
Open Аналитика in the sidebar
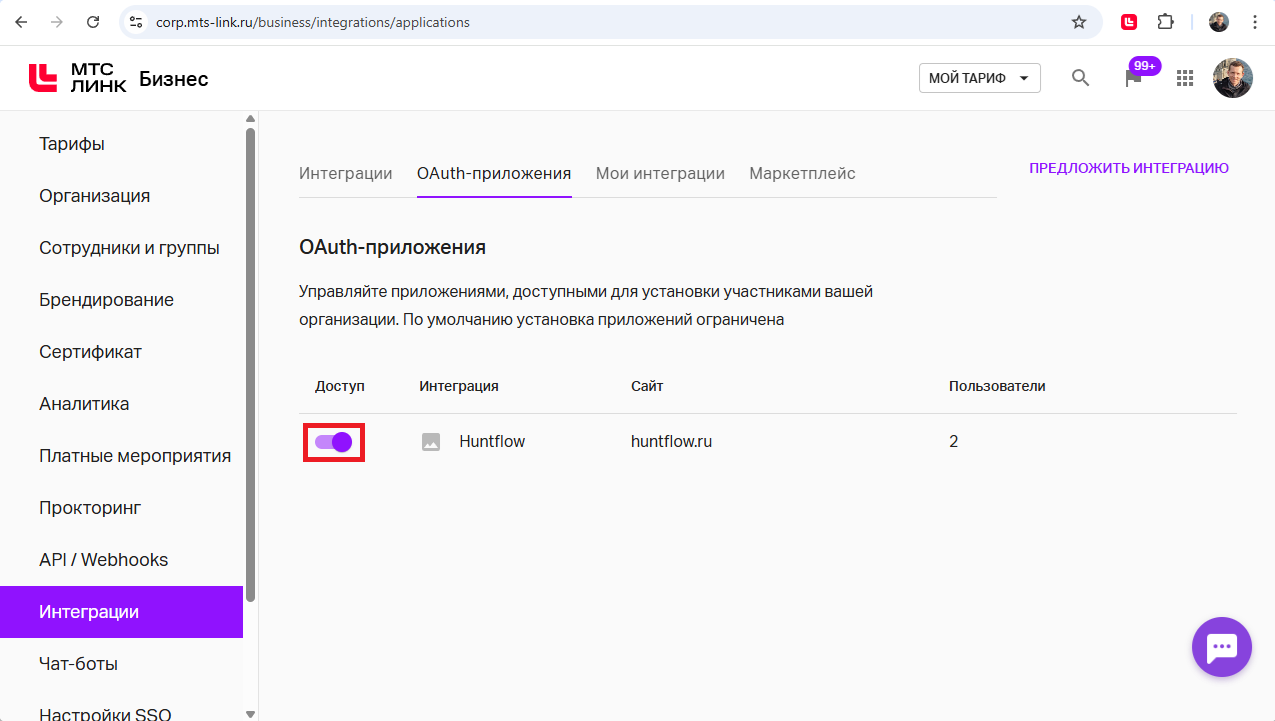click(121, 404)
